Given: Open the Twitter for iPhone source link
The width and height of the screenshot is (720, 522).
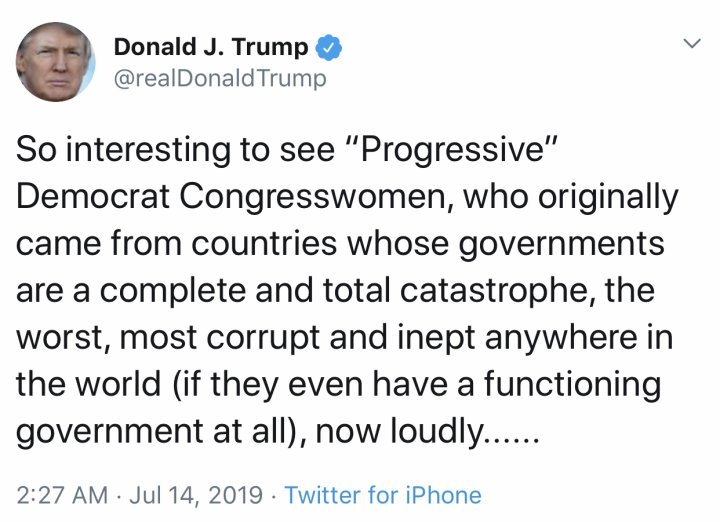Looking at the screenshot, I should 383,494.
